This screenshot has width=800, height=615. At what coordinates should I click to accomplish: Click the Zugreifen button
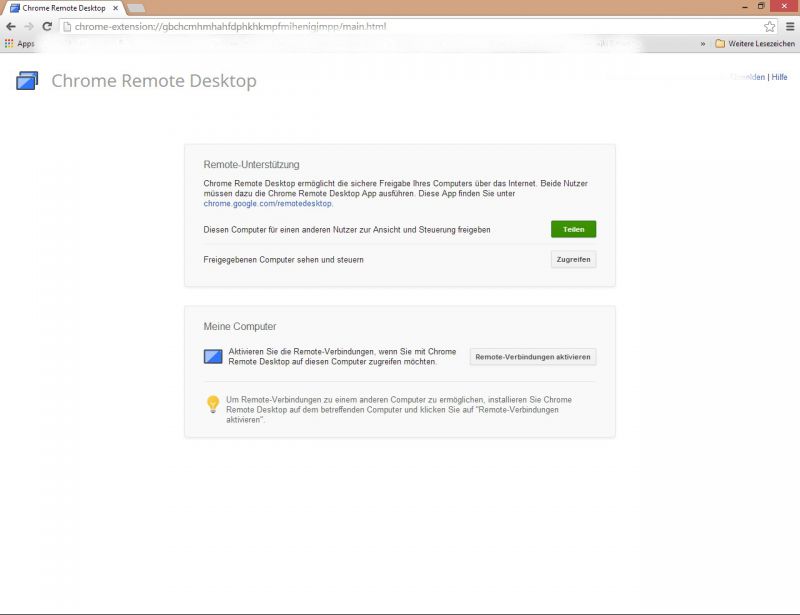(x=573, y=259)
